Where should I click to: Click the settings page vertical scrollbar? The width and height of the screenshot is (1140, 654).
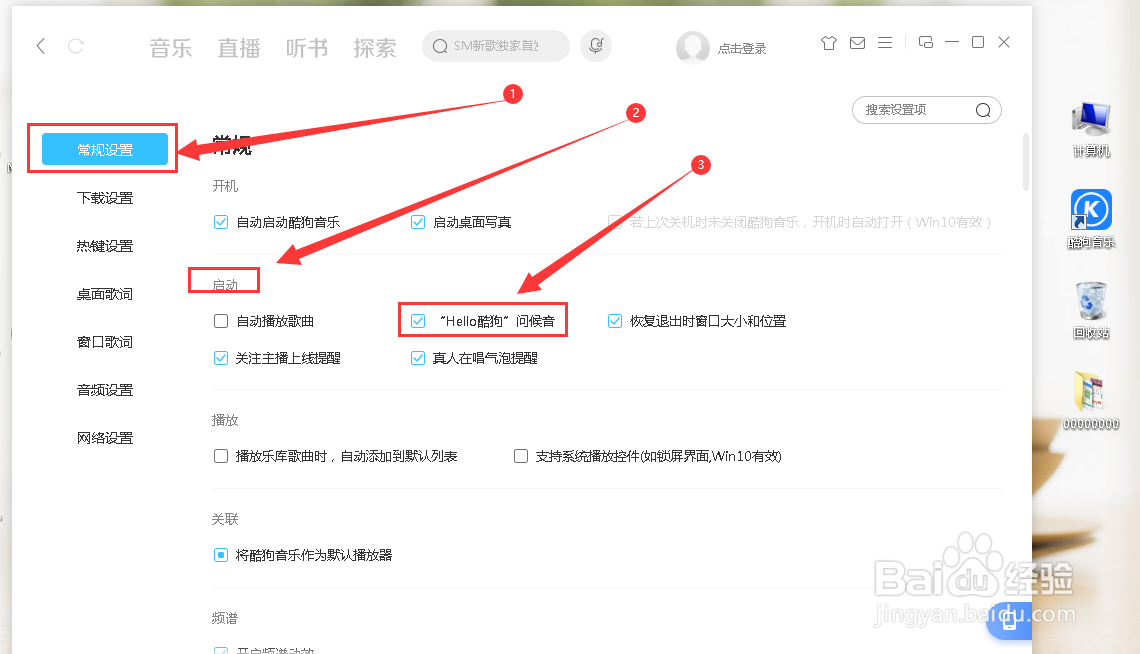(x=1026, y=161)
